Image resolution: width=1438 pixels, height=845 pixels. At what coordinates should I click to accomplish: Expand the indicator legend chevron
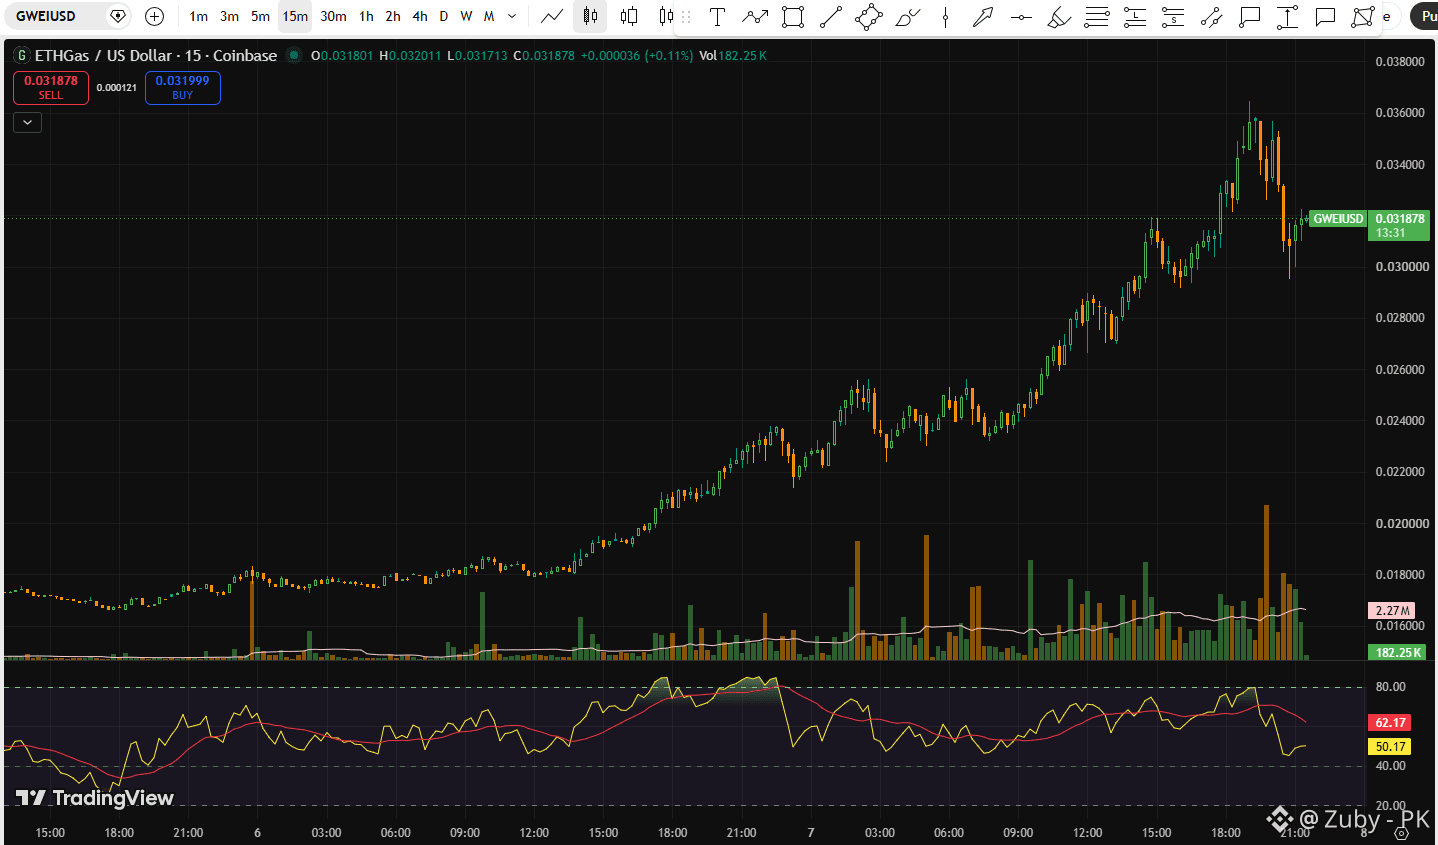pos(27,122)
